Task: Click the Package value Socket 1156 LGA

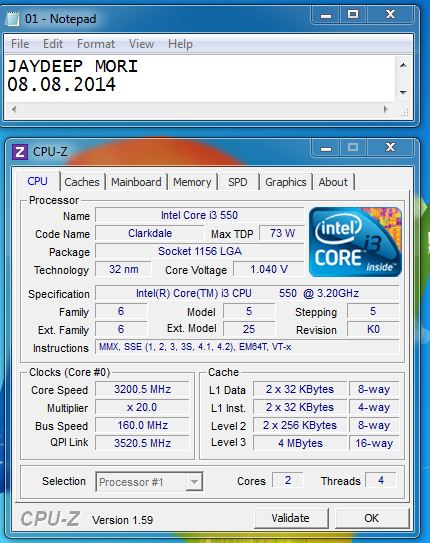Action: coord(199,251)
